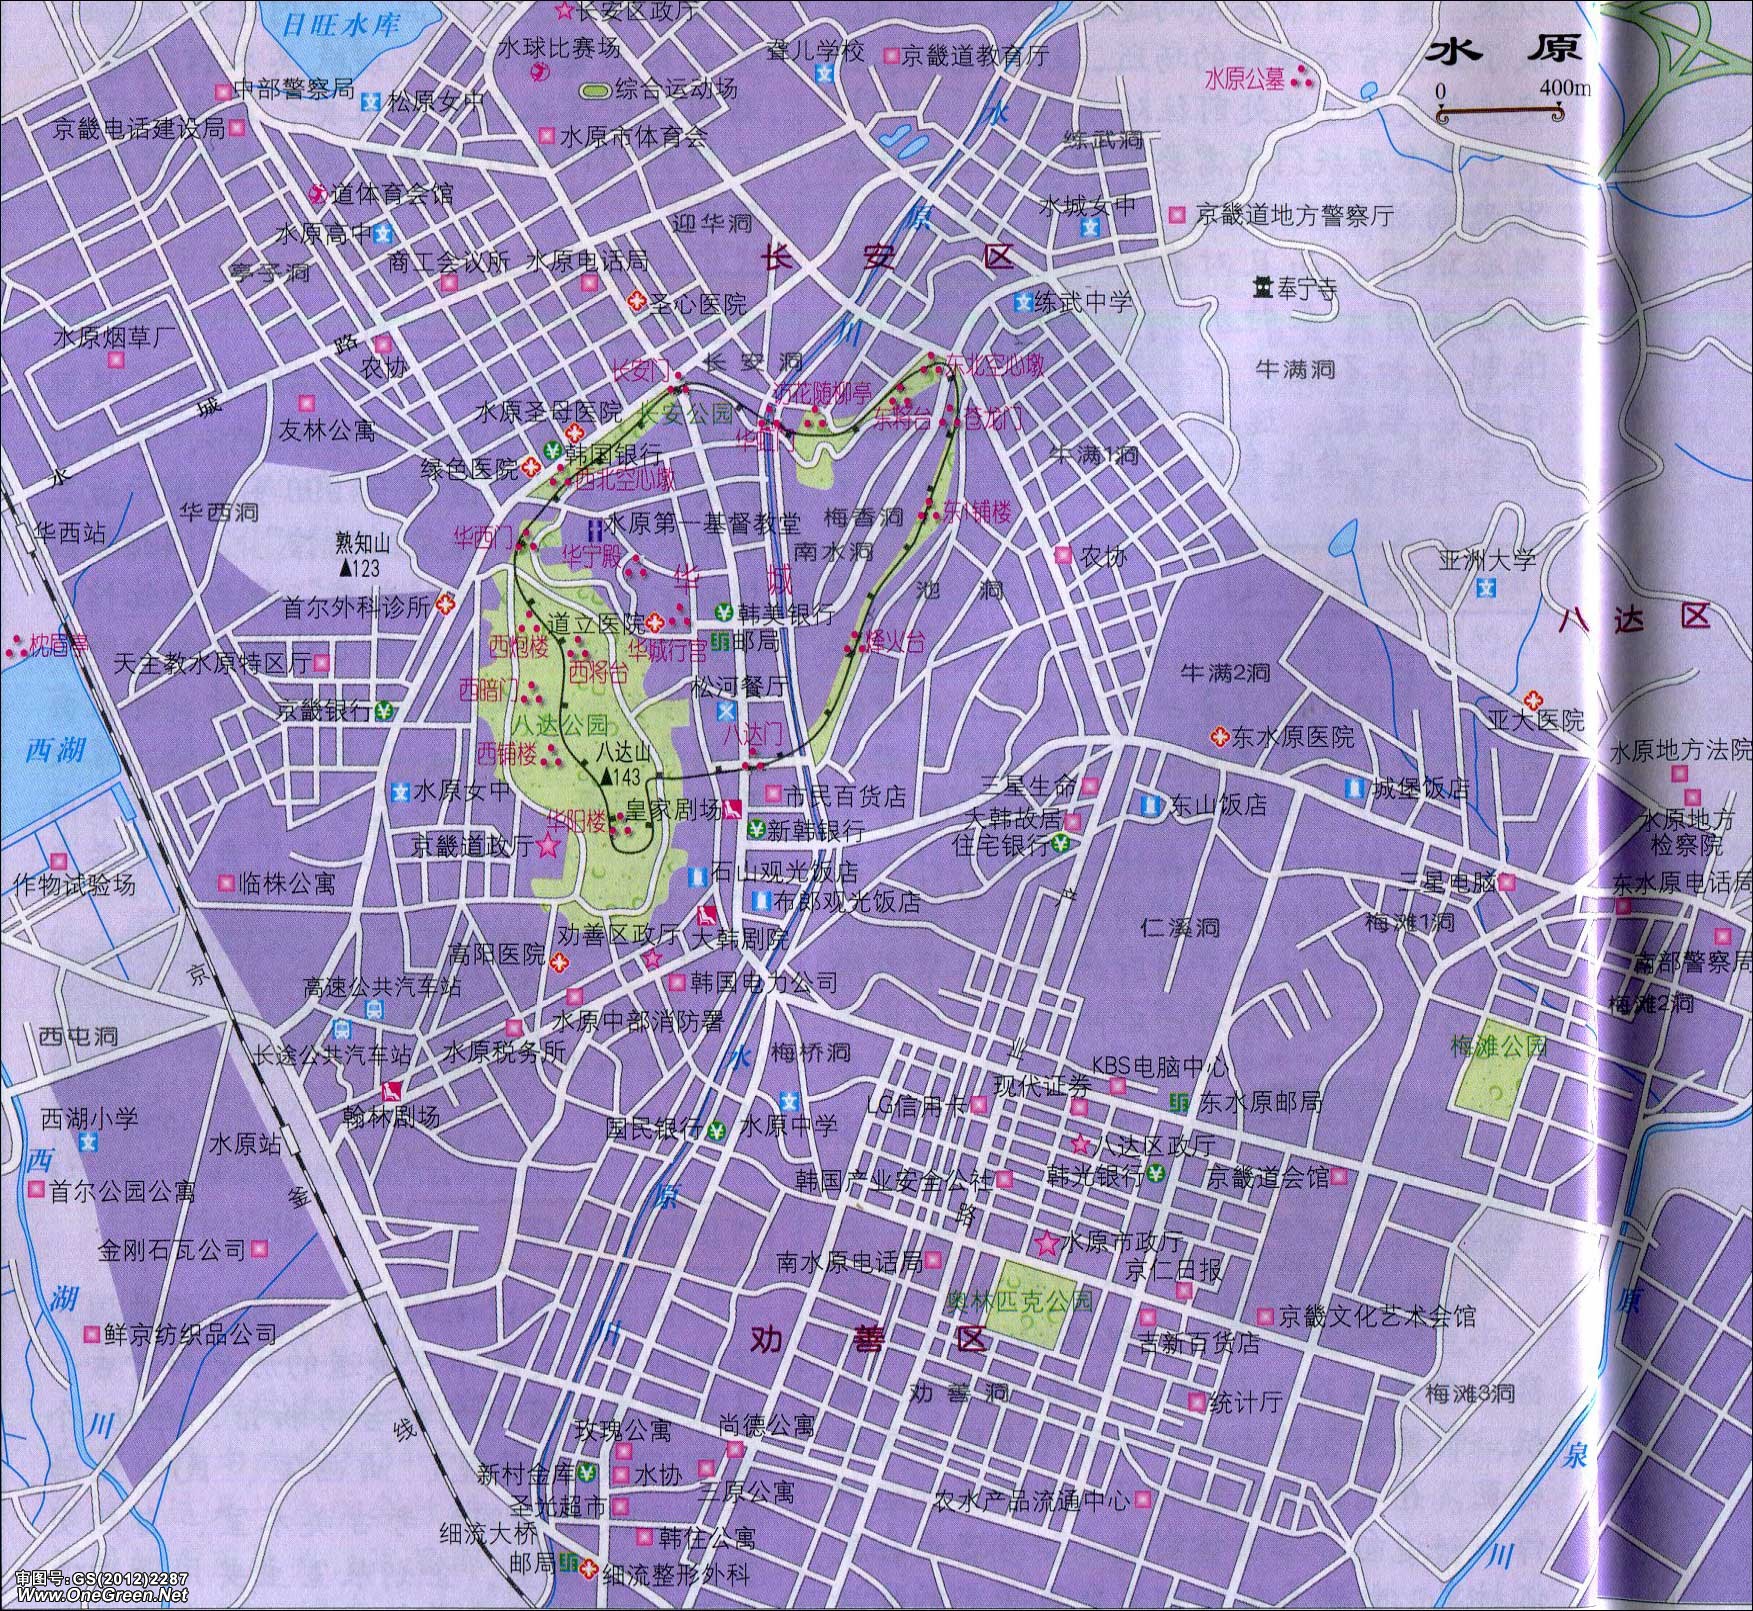Click the star icon for 京畿道政厅

[547, 846]
